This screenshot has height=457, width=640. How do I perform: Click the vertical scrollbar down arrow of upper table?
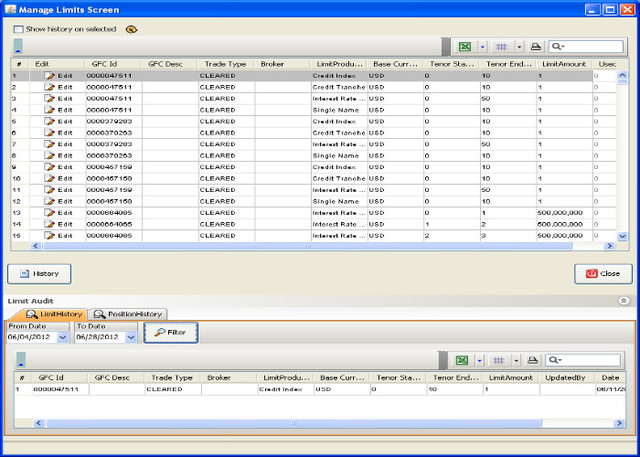click(x=622, y=236)
